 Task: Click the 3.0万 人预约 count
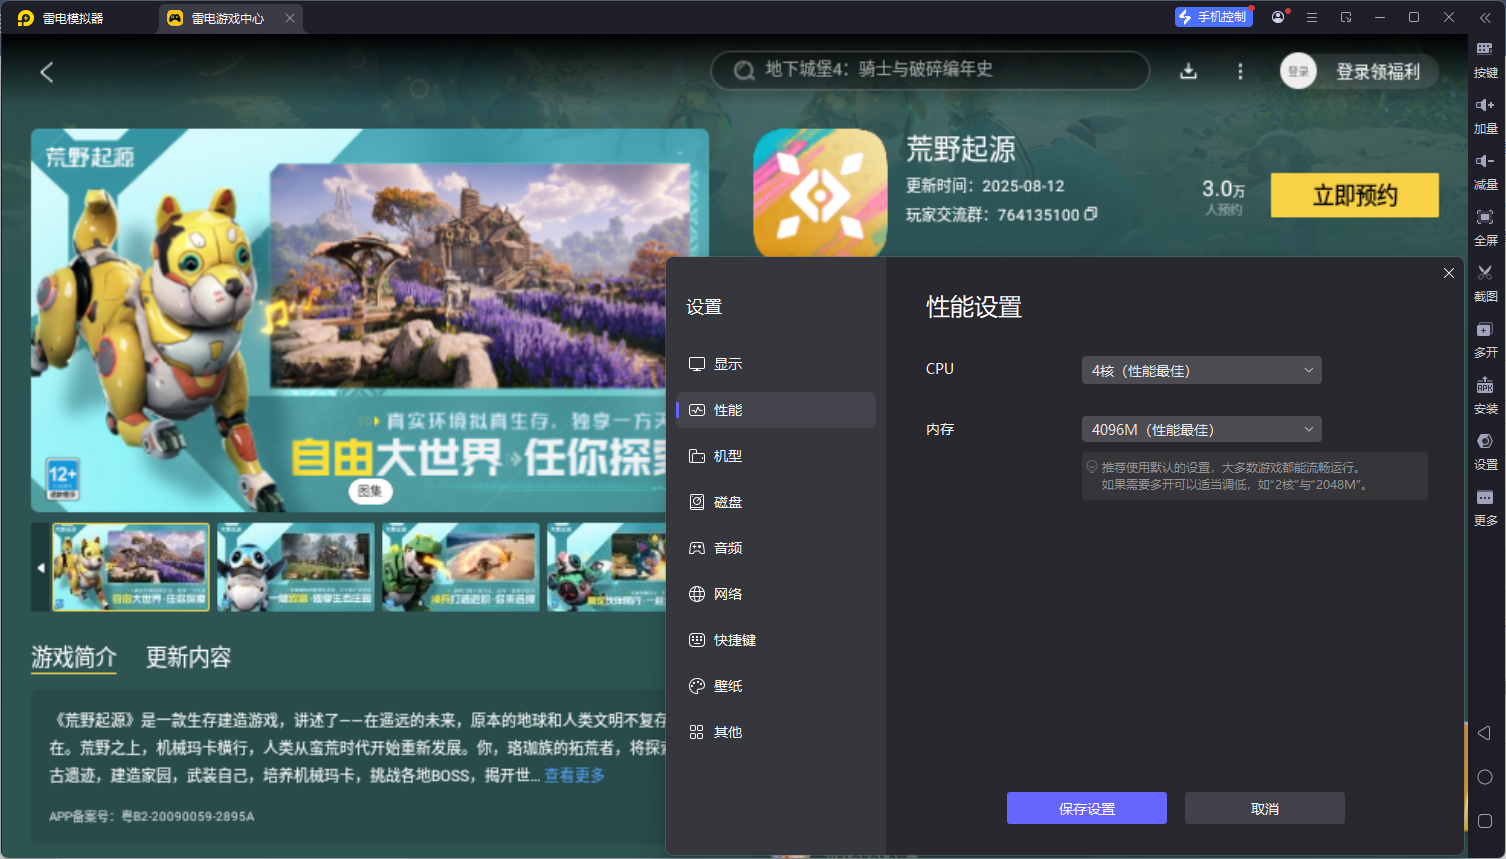[x=1224, y=196]
